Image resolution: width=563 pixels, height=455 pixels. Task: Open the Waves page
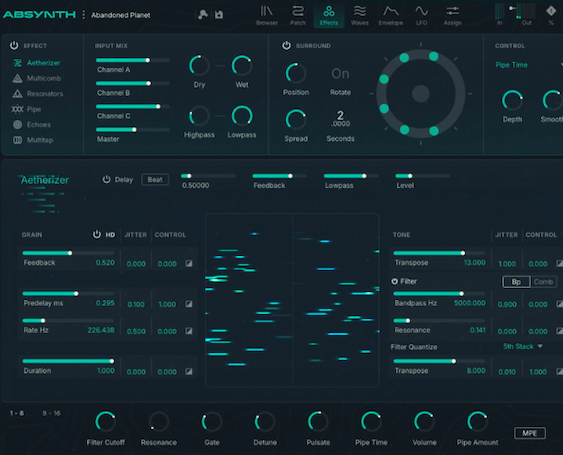coord(359,15)
